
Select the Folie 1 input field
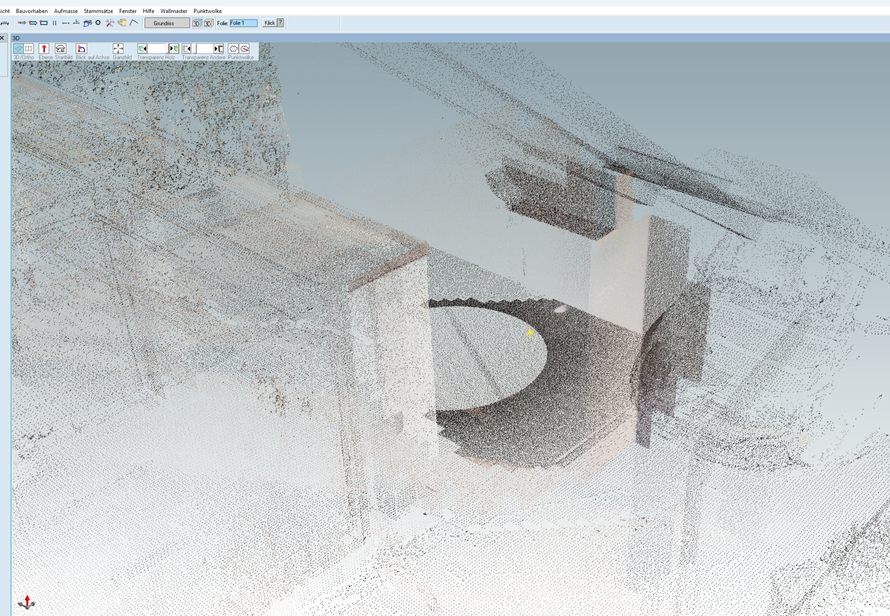coord(244,23)
